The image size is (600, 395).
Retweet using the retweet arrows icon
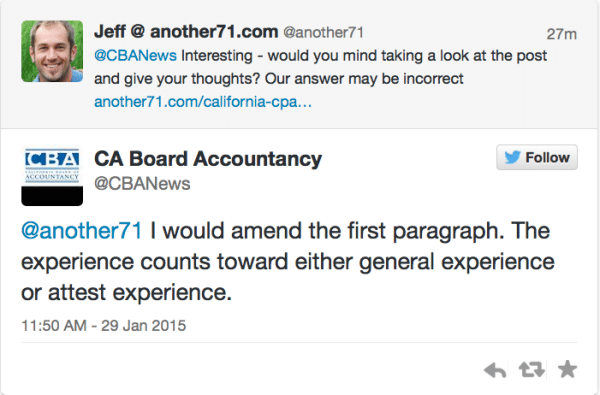click(532, 370)
